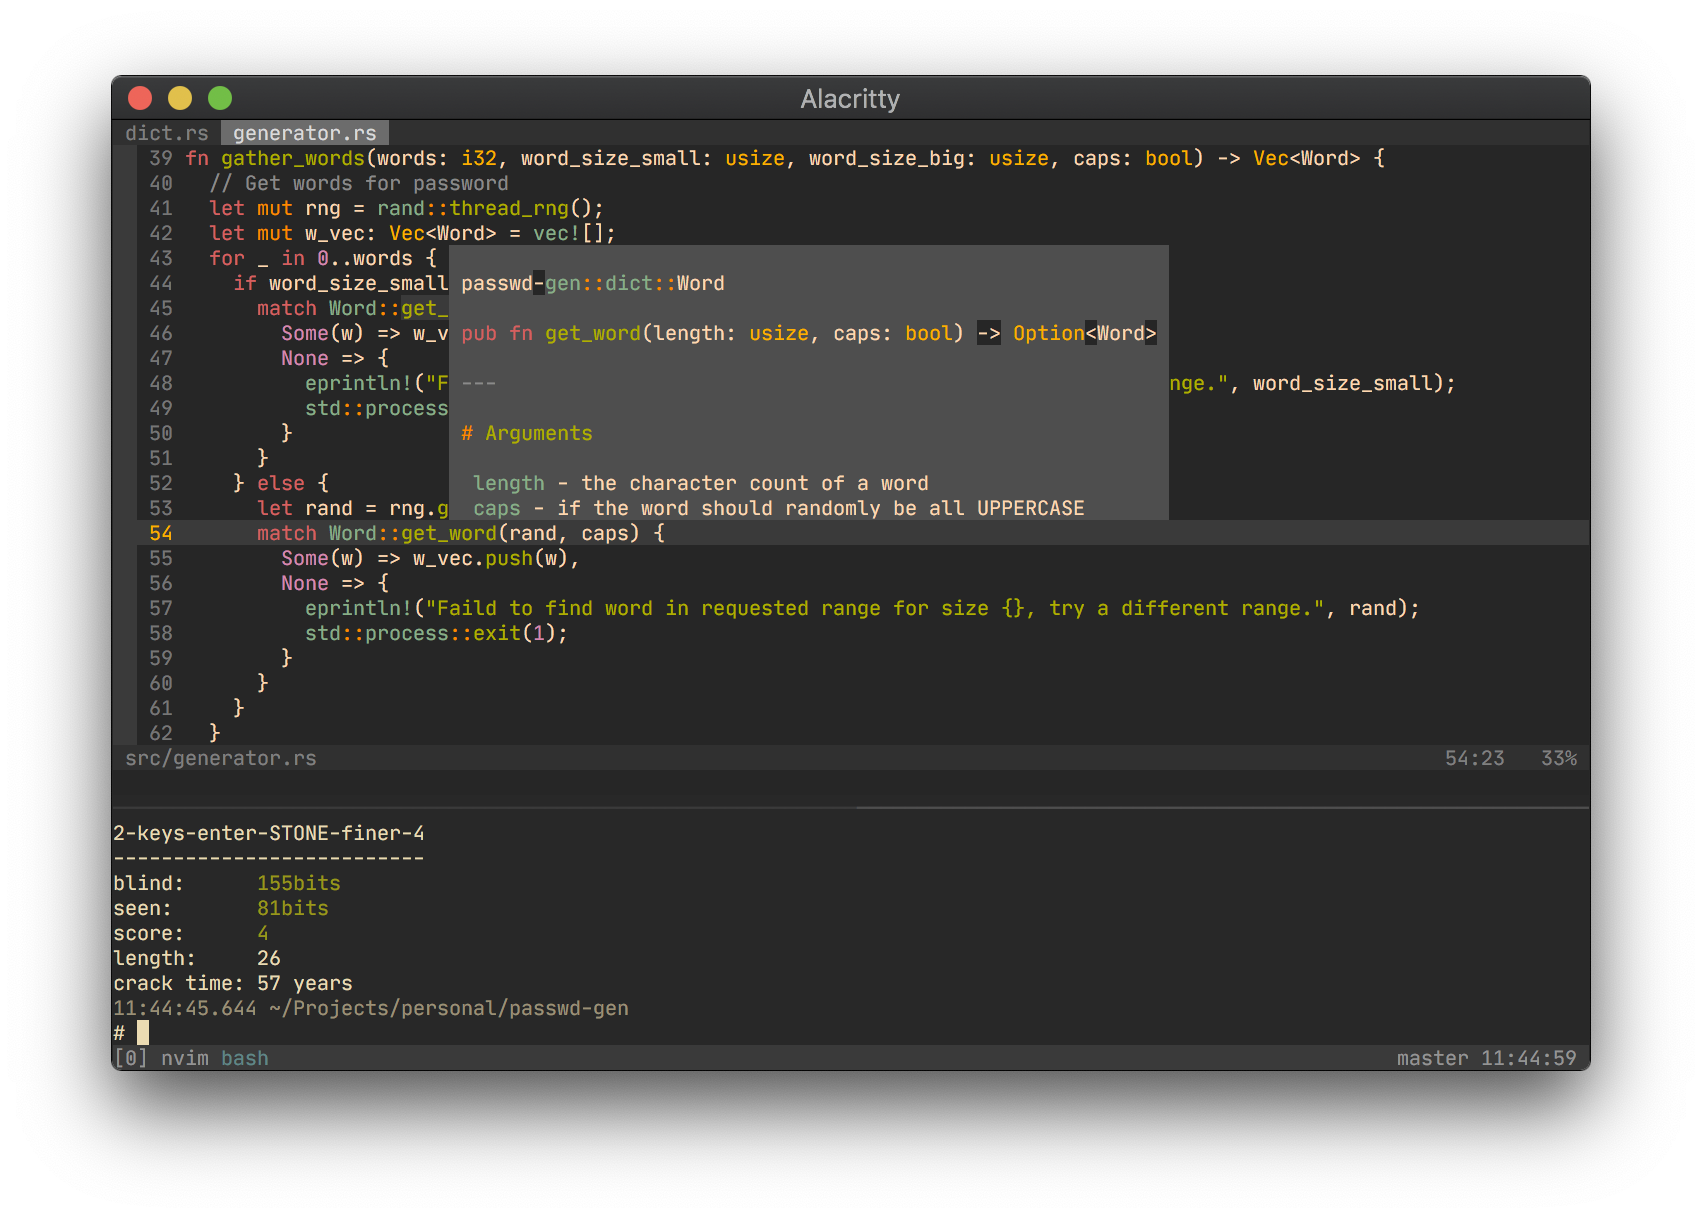Select bash in the tmux status bar
The image size is (1702, 1218).
coord(245,1058)
